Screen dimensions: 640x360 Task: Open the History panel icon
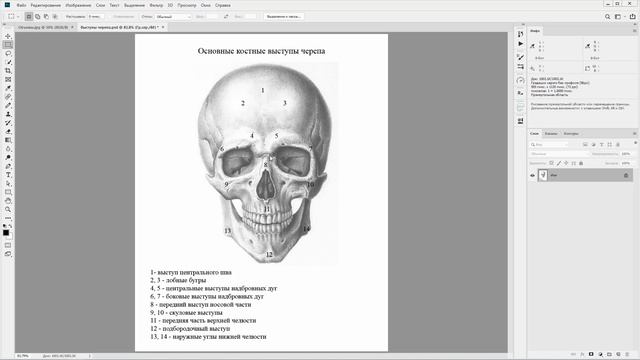pyautogui.click(x=520, y=34)
